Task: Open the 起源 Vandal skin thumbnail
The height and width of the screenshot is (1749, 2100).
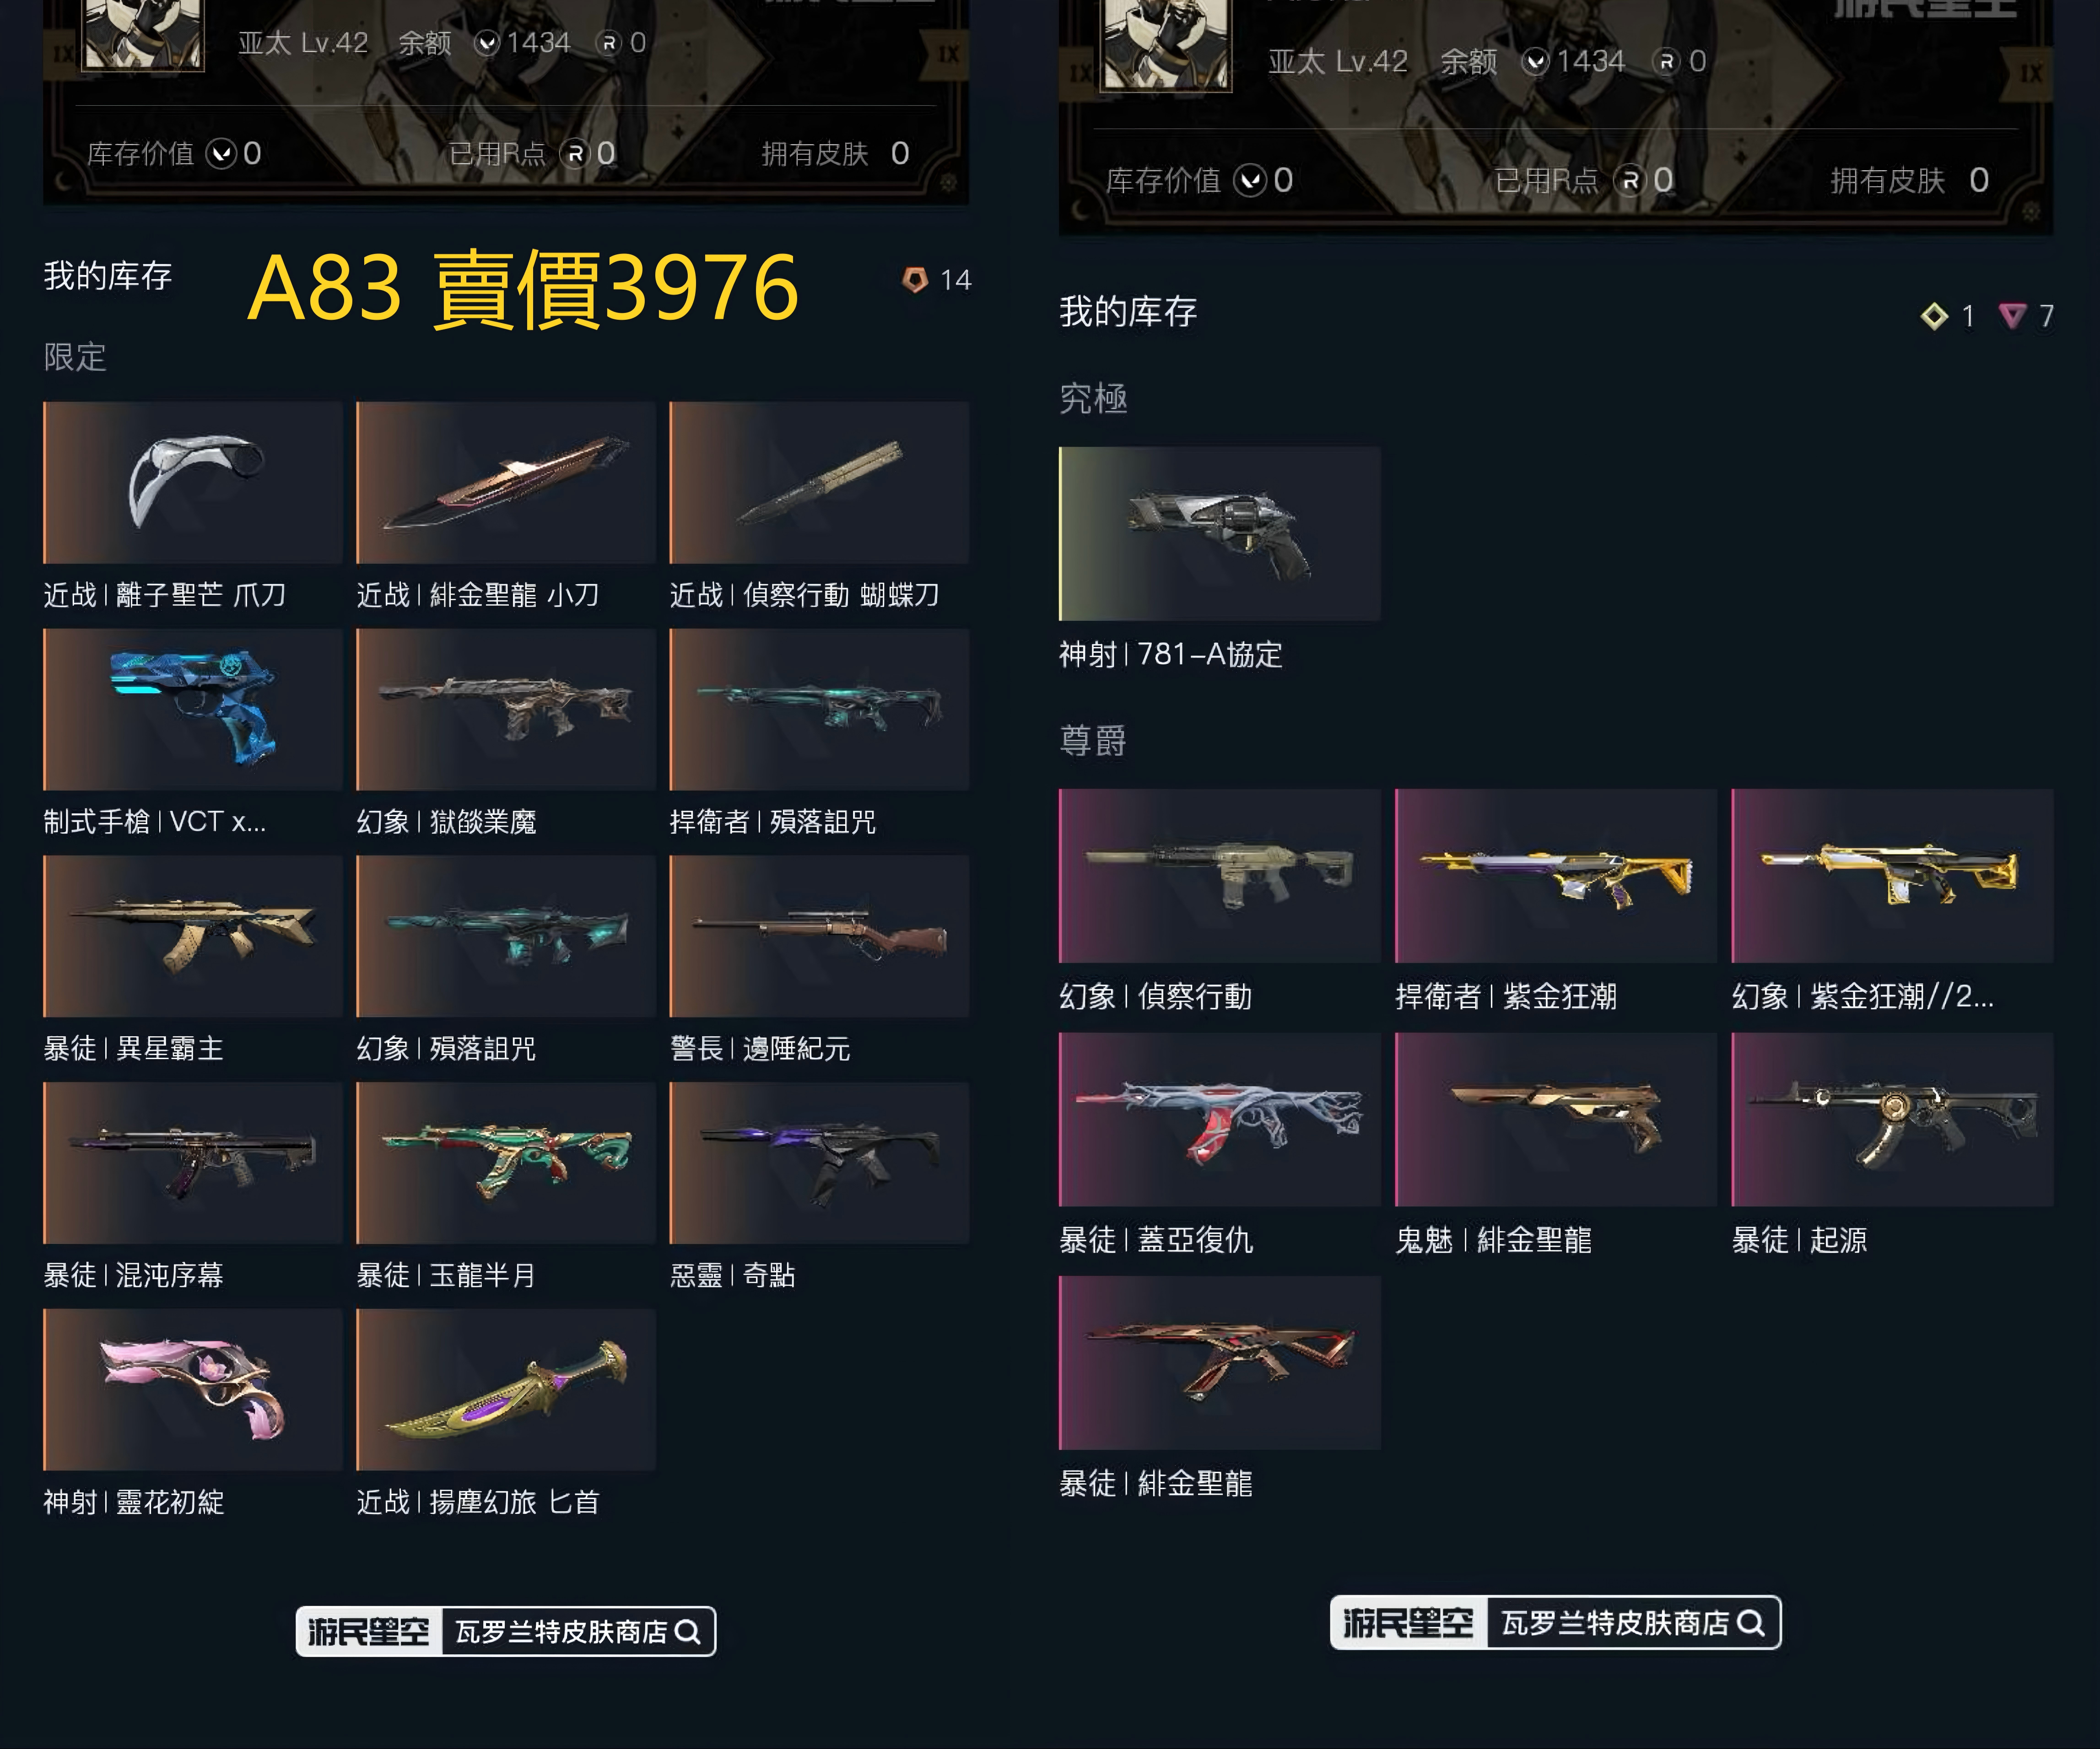Action: (x=1892, y=1119)
